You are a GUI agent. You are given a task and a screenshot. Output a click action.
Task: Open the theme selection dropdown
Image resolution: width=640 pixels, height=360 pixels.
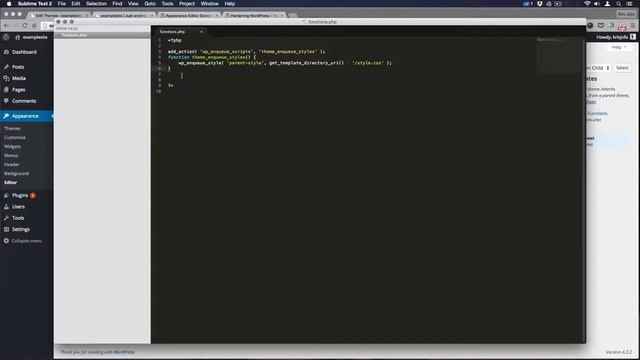(598, 68)
